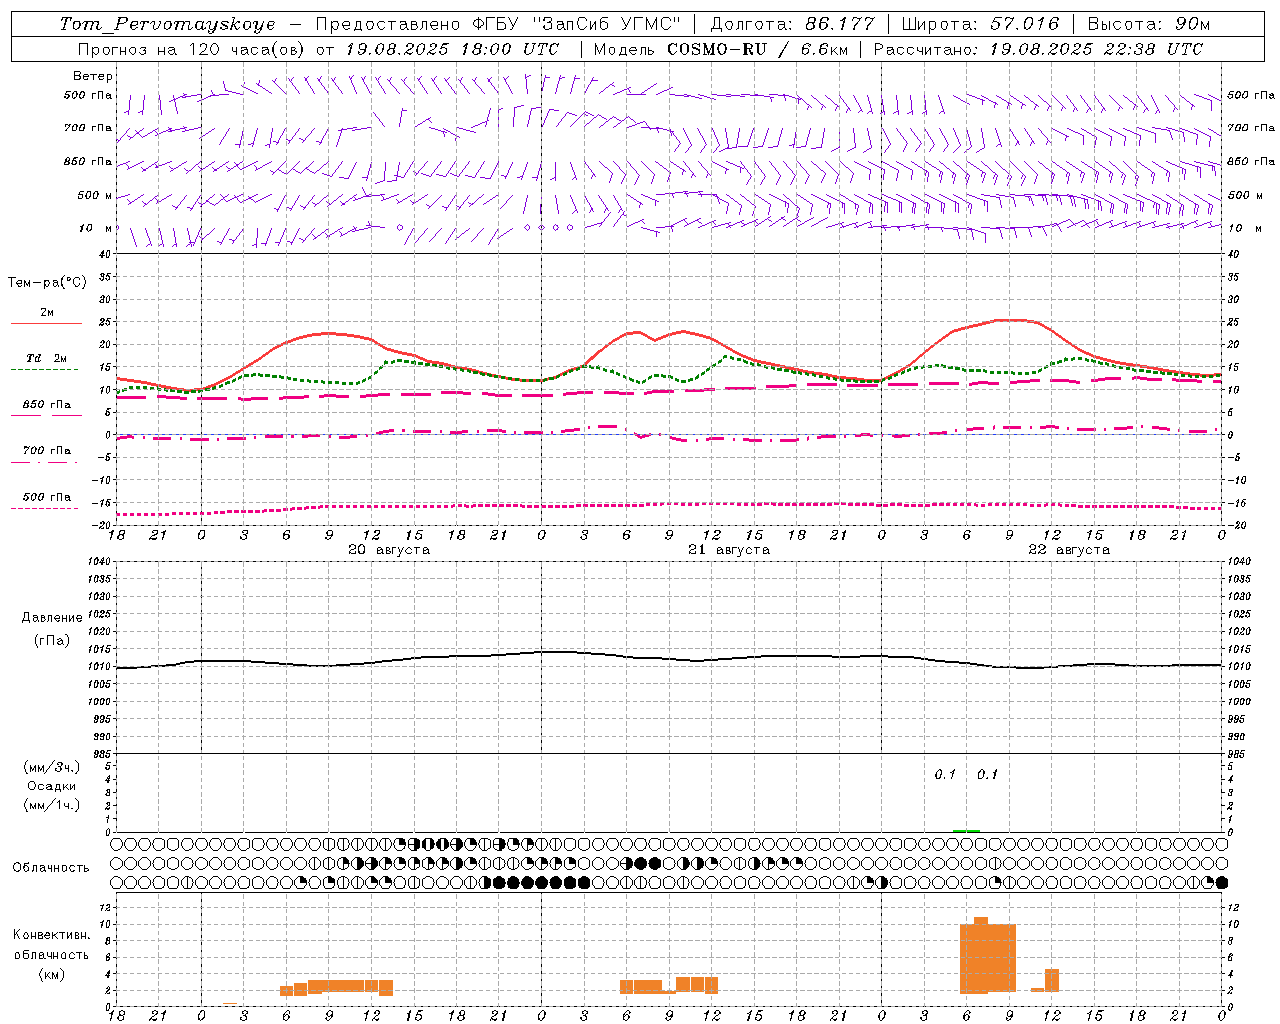Click the Ветер panel label

coord(93,76)
